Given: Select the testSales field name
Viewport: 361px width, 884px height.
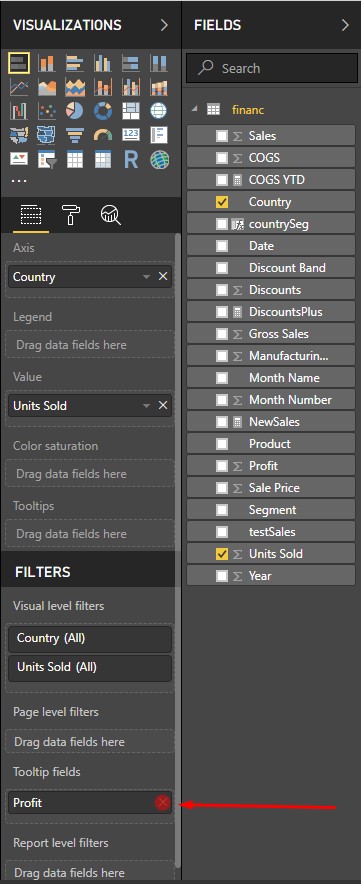Looking at the screenshot, I should [x=272, y=532].
